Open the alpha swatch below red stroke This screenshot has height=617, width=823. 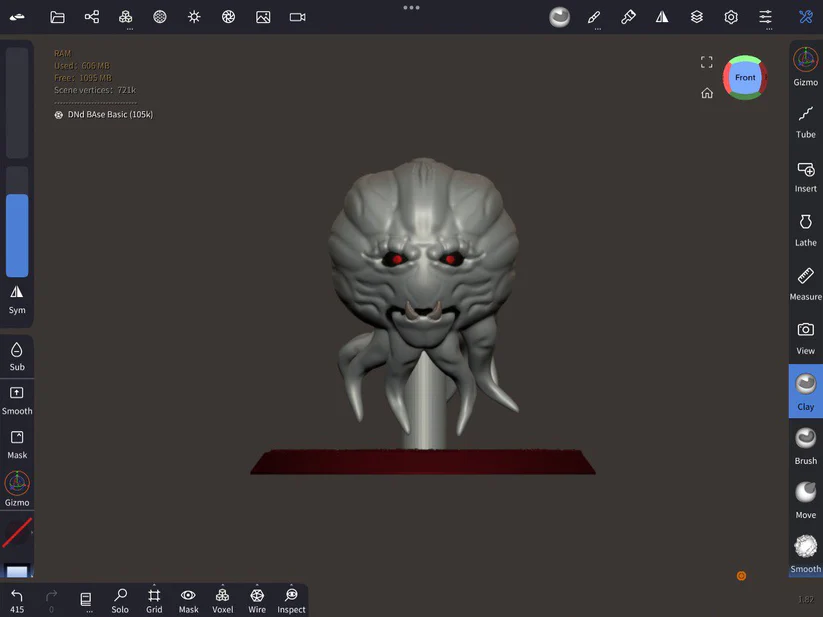pos(17,571)
